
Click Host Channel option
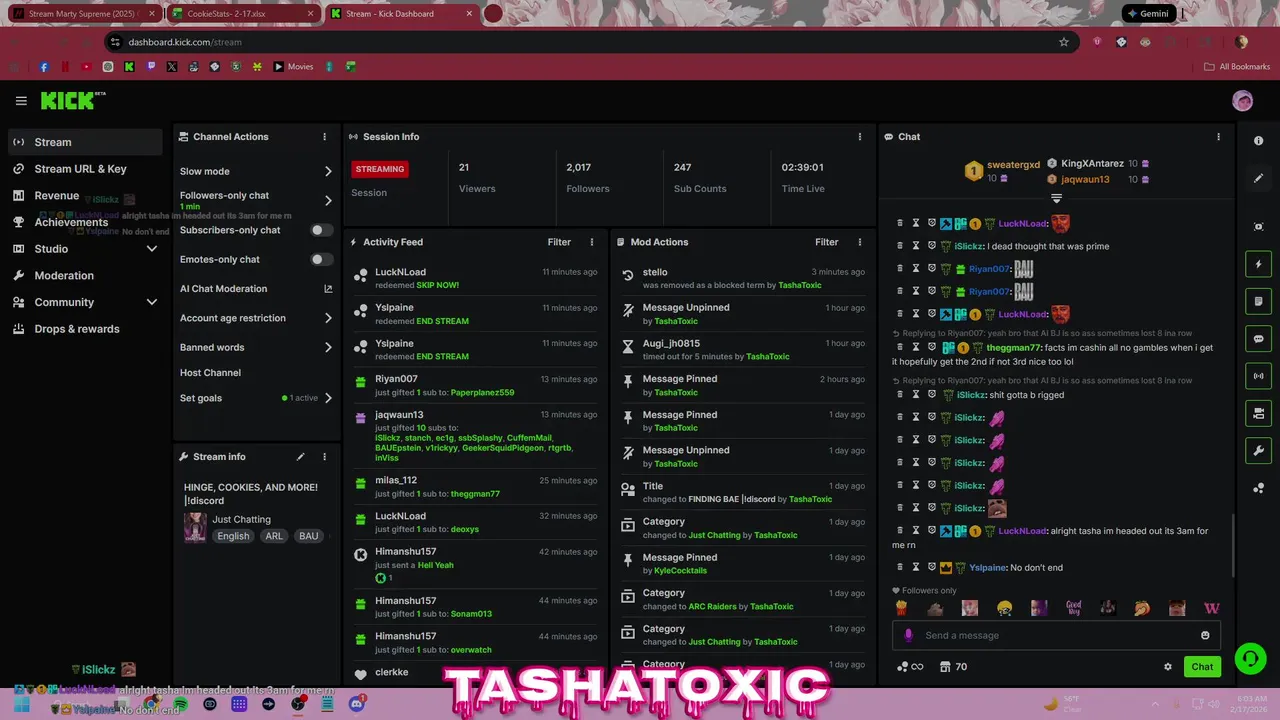tap(210, 373)
